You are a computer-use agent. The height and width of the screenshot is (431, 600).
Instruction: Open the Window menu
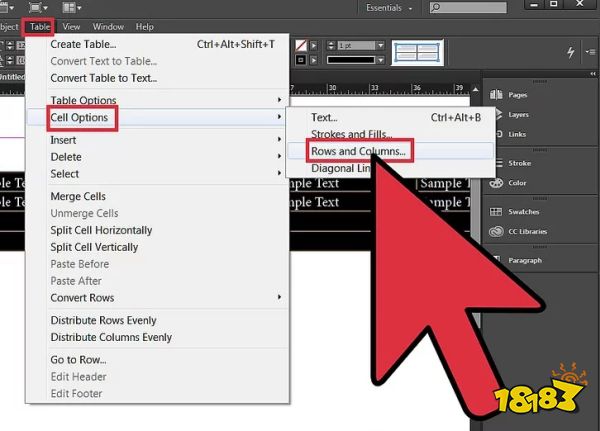click(x=108, y=27)
